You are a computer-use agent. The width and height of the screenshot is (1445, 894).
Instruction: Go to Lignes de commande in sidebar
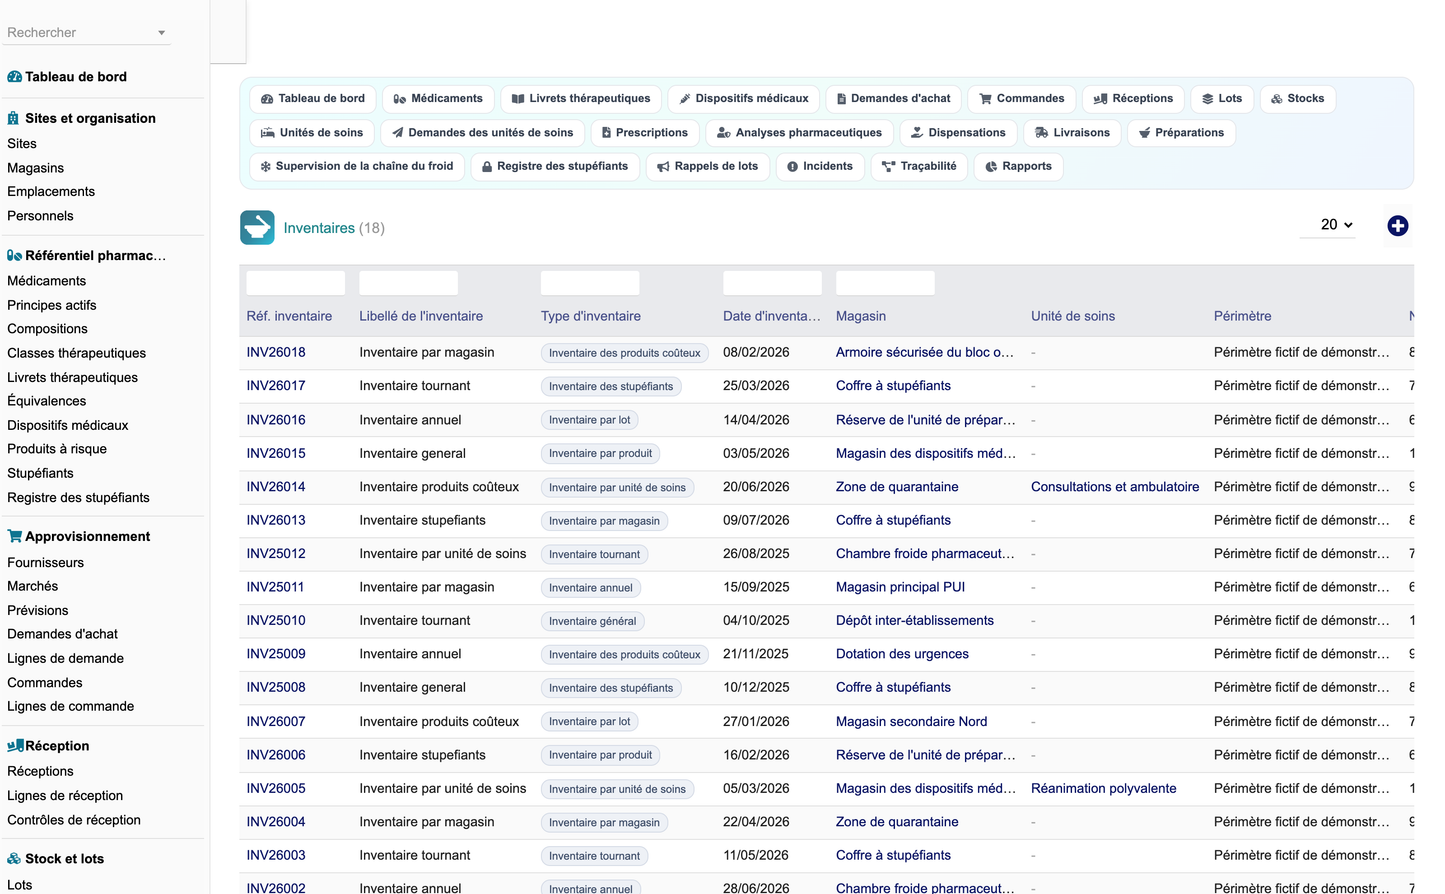point(70,707)
